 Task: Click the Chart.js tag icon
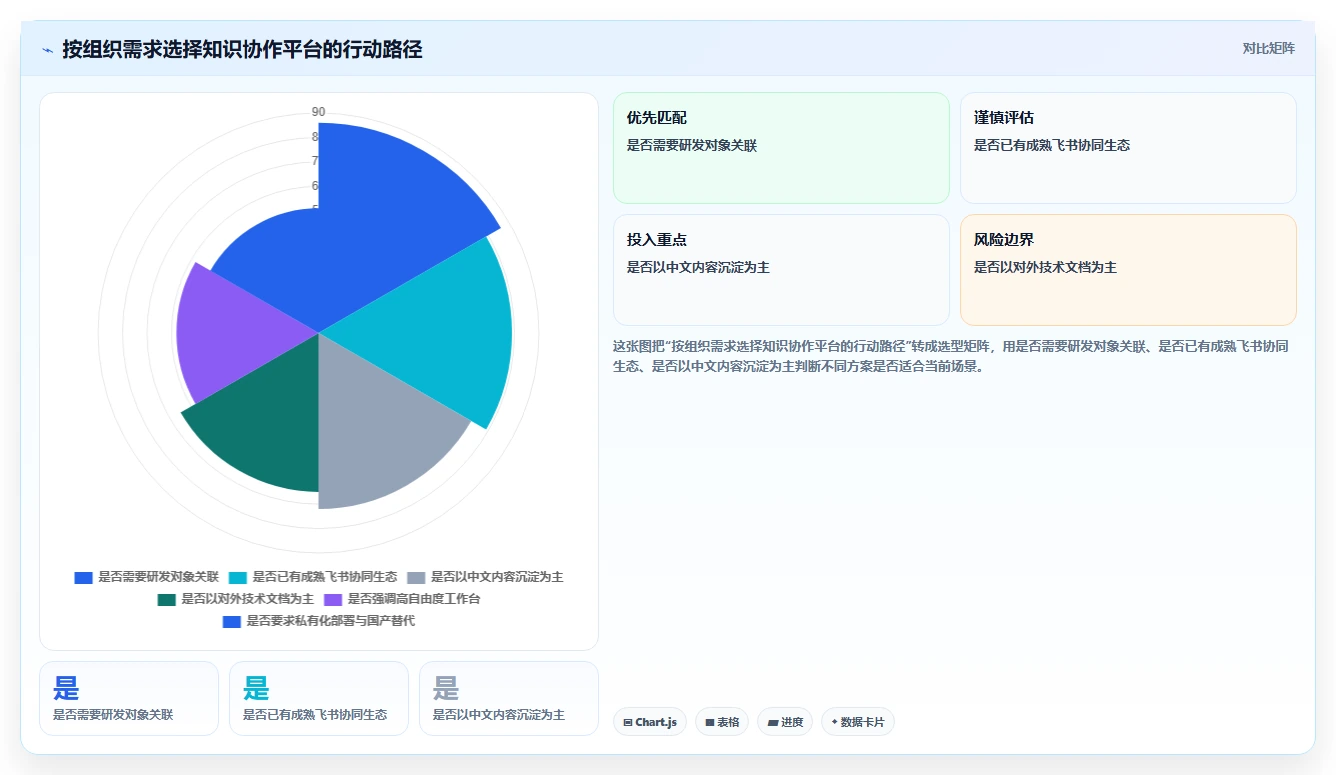click(x=627, y=722)
